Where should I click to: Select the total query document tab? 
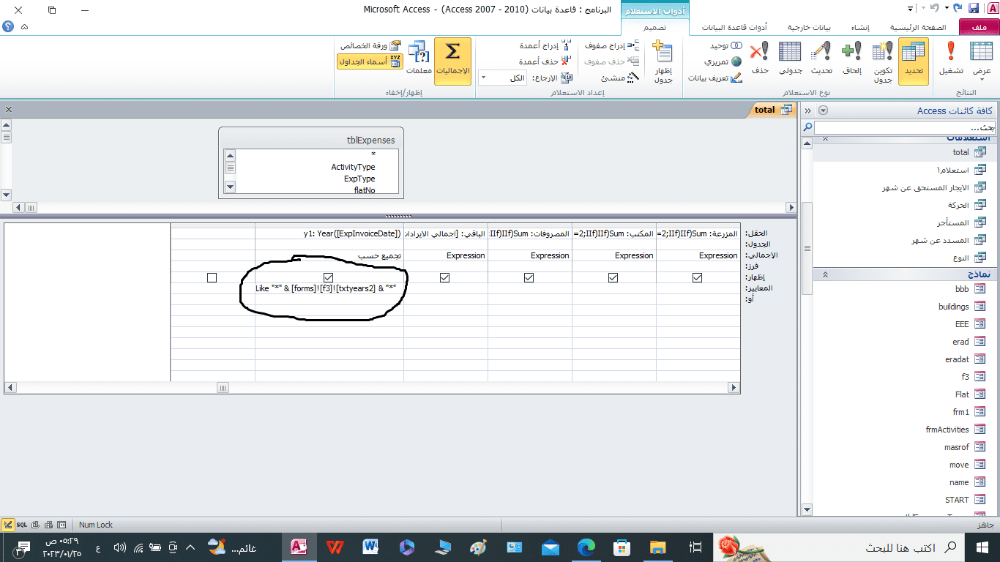[x=772, y=110]
